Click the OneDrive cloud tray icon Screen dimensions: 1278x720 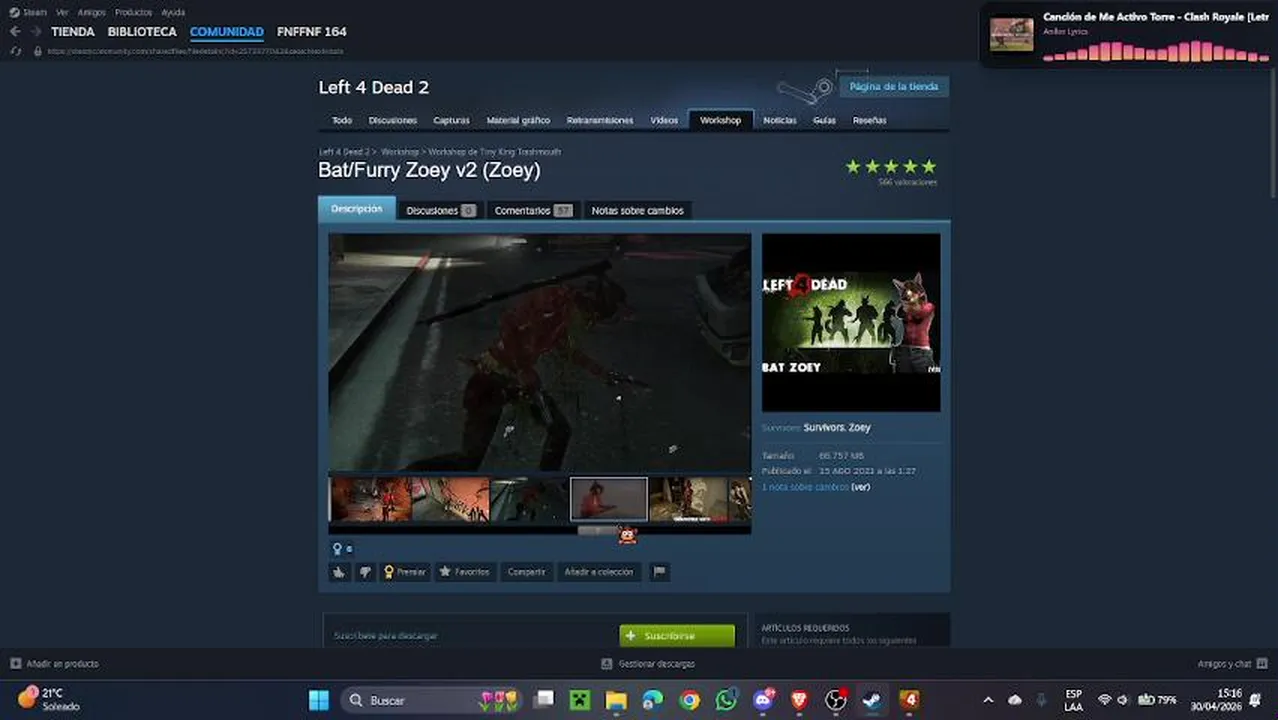click(x=1015, y=700)
